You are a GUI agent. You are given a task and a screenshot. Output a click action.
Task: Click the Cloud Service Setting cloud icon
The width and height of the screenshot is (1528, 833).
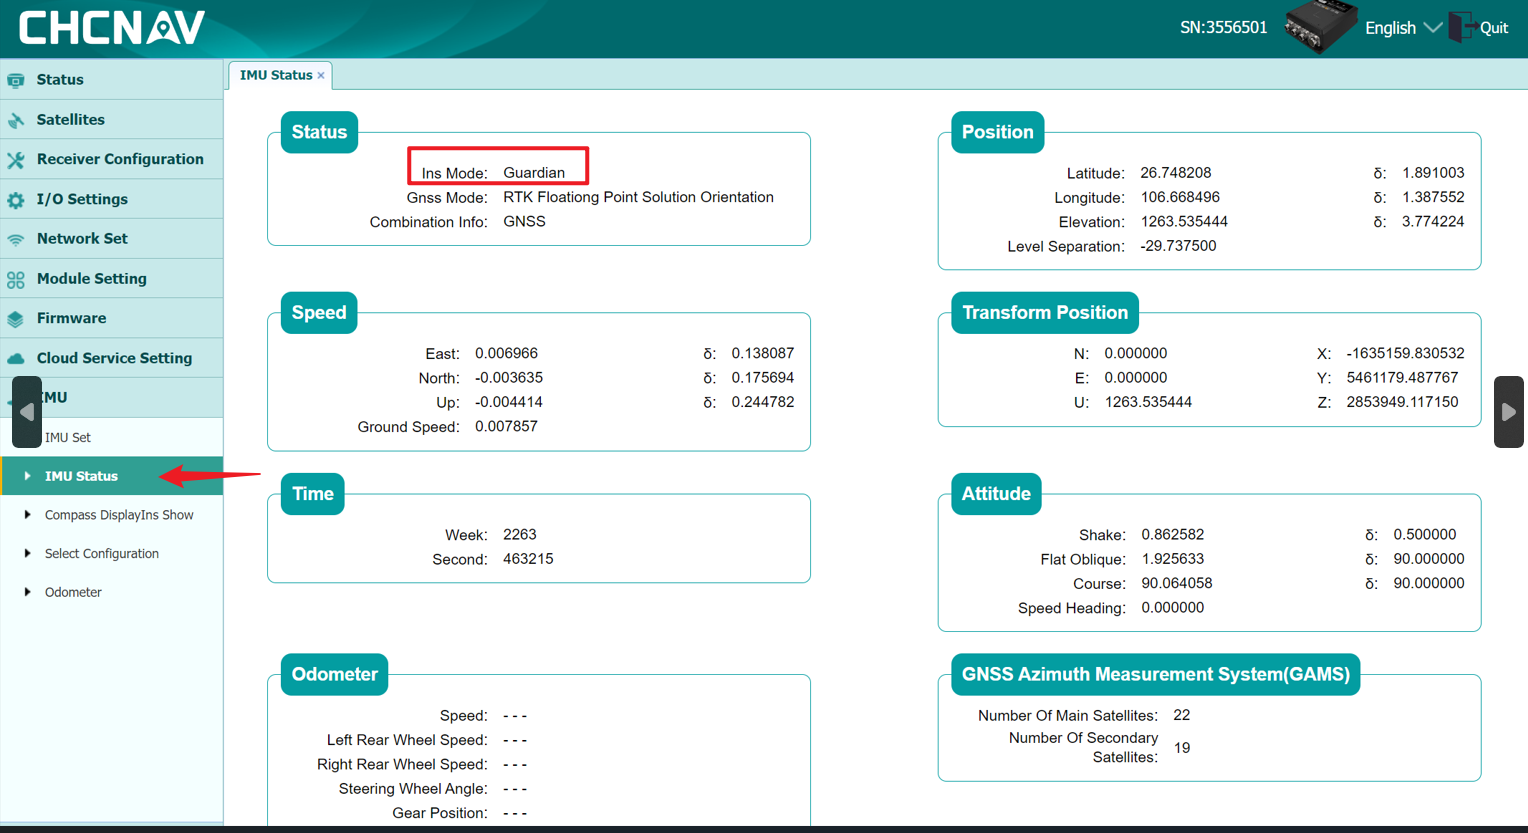pyautogui.click(x=16, y=358)
